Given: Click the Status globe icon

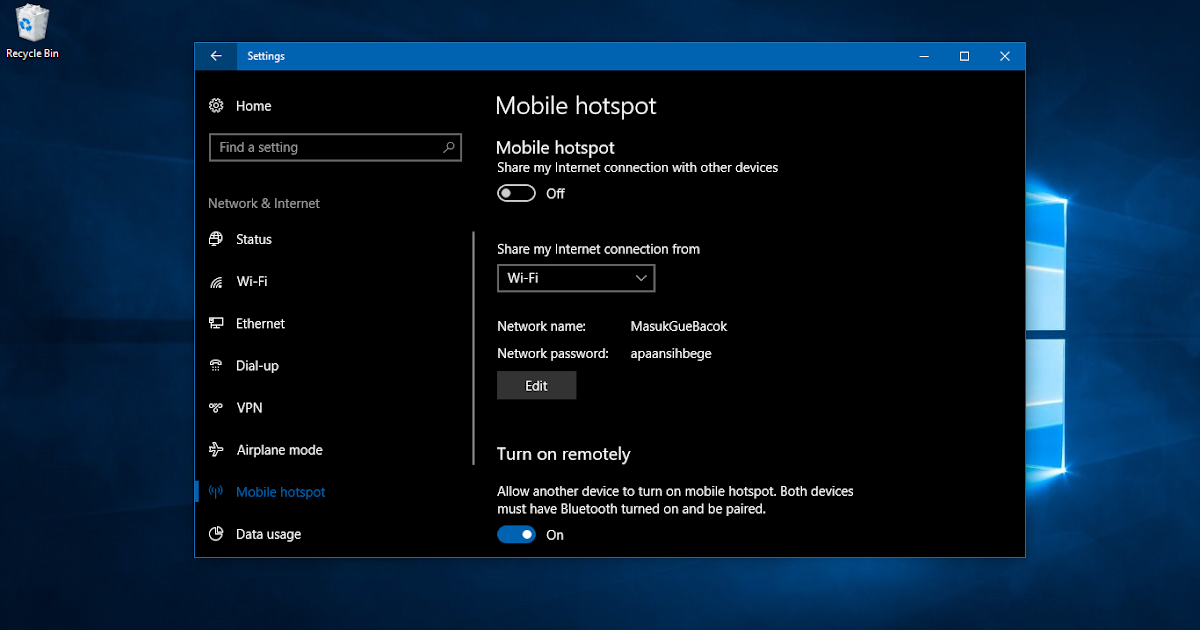Looking at the screenshot, I should point(216,239).
